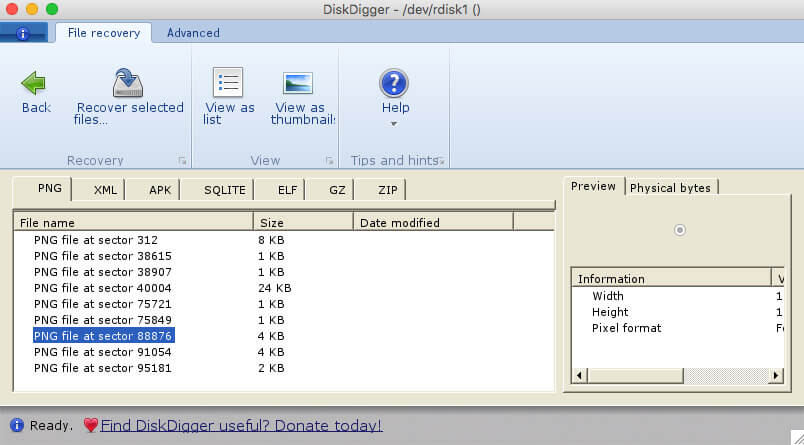Select PNG file at sector 40004

(103, 288)
